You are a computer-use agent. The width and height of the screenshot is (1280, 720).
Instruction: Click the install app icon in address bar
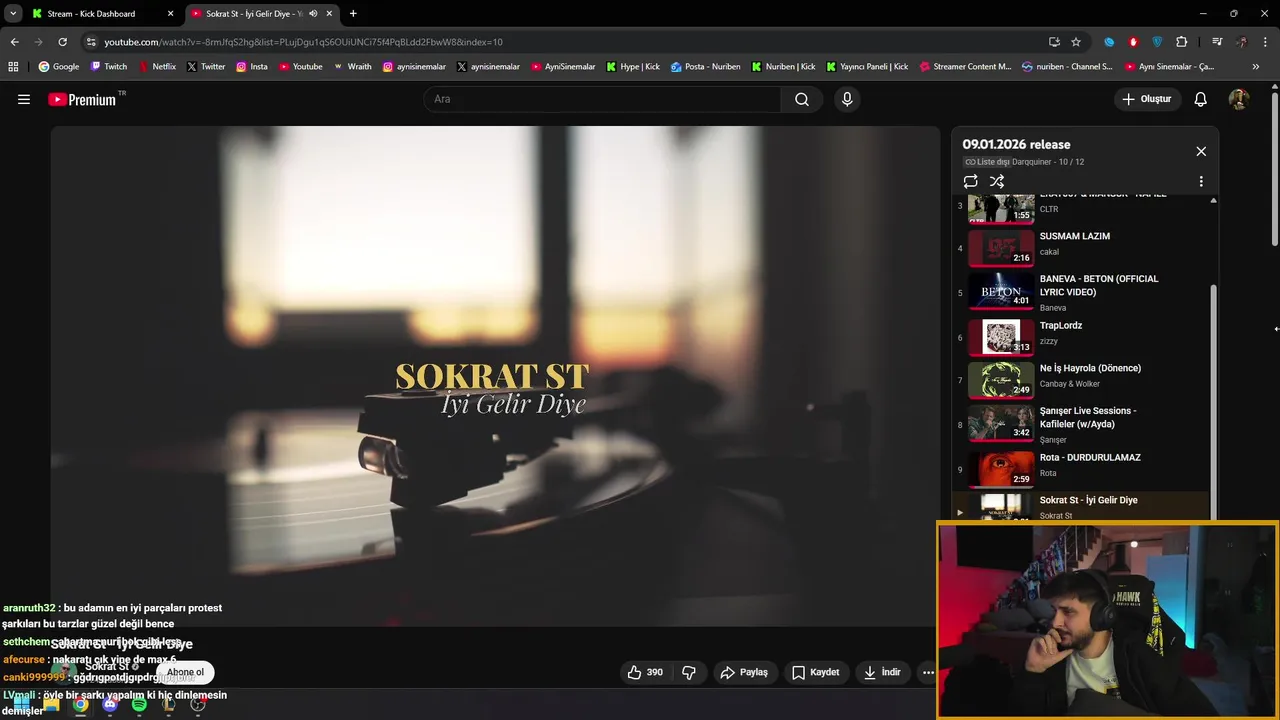pos(1054,42)
